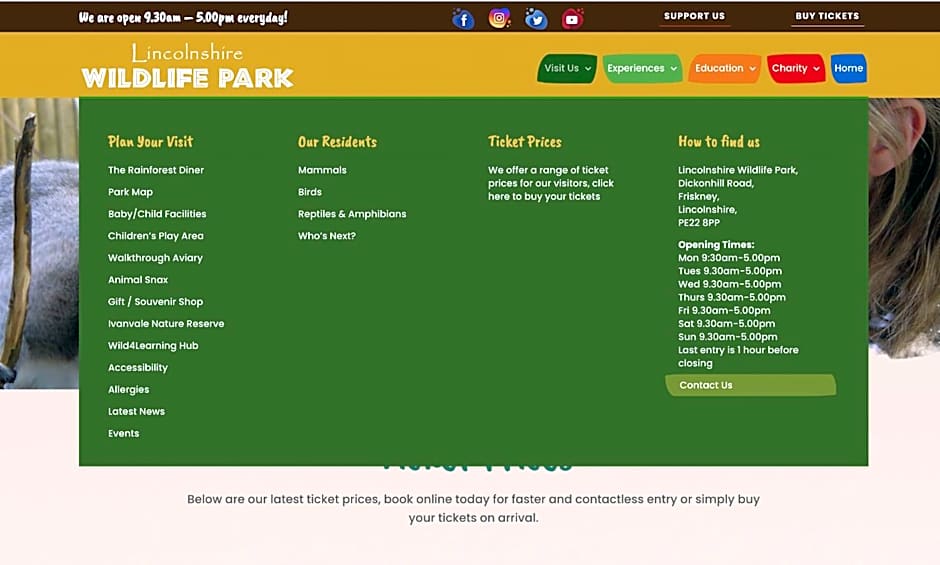Open the Walkthrough Aviary link
The image size is (940, 565).
click(x=155, y=258)
